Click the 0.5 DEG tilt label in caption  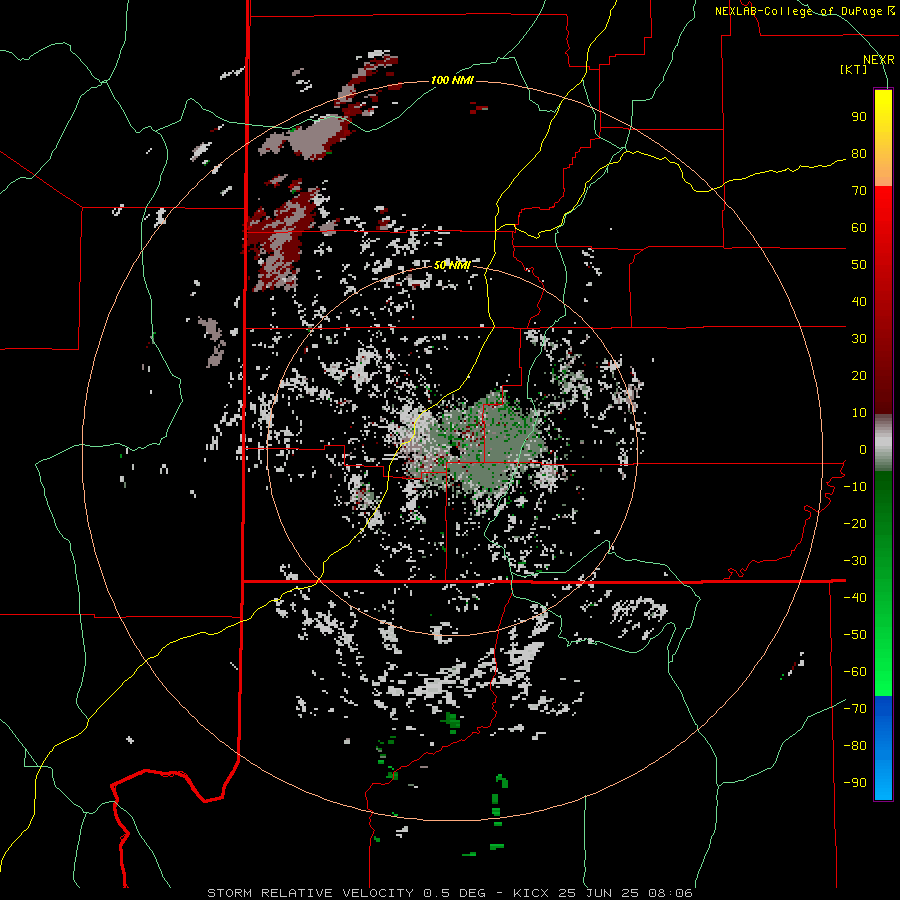(454, 893)
